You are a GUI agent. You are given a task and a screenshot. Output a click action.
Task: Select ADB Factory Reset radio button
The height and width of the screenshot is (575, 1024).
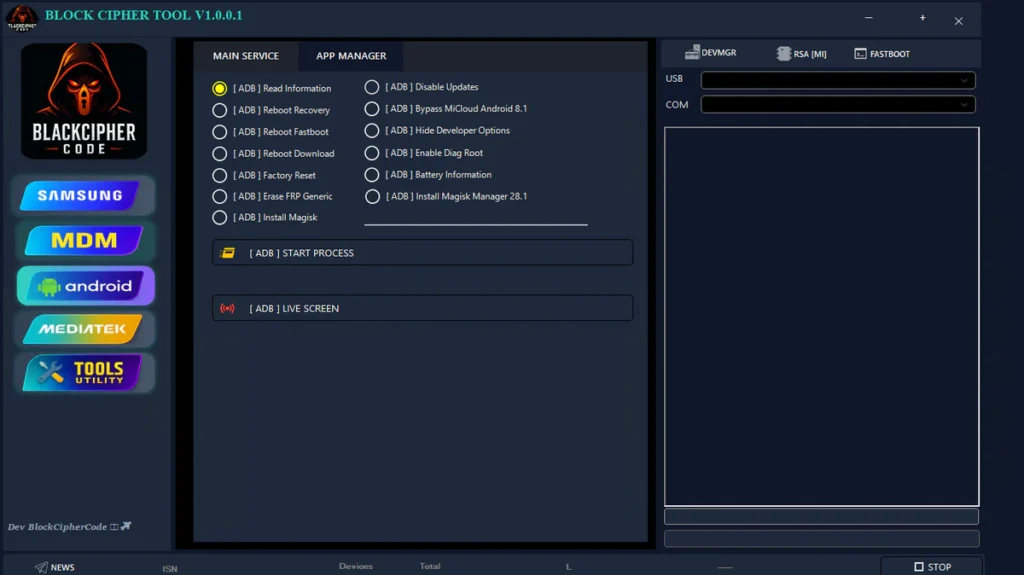pos(220,175)
